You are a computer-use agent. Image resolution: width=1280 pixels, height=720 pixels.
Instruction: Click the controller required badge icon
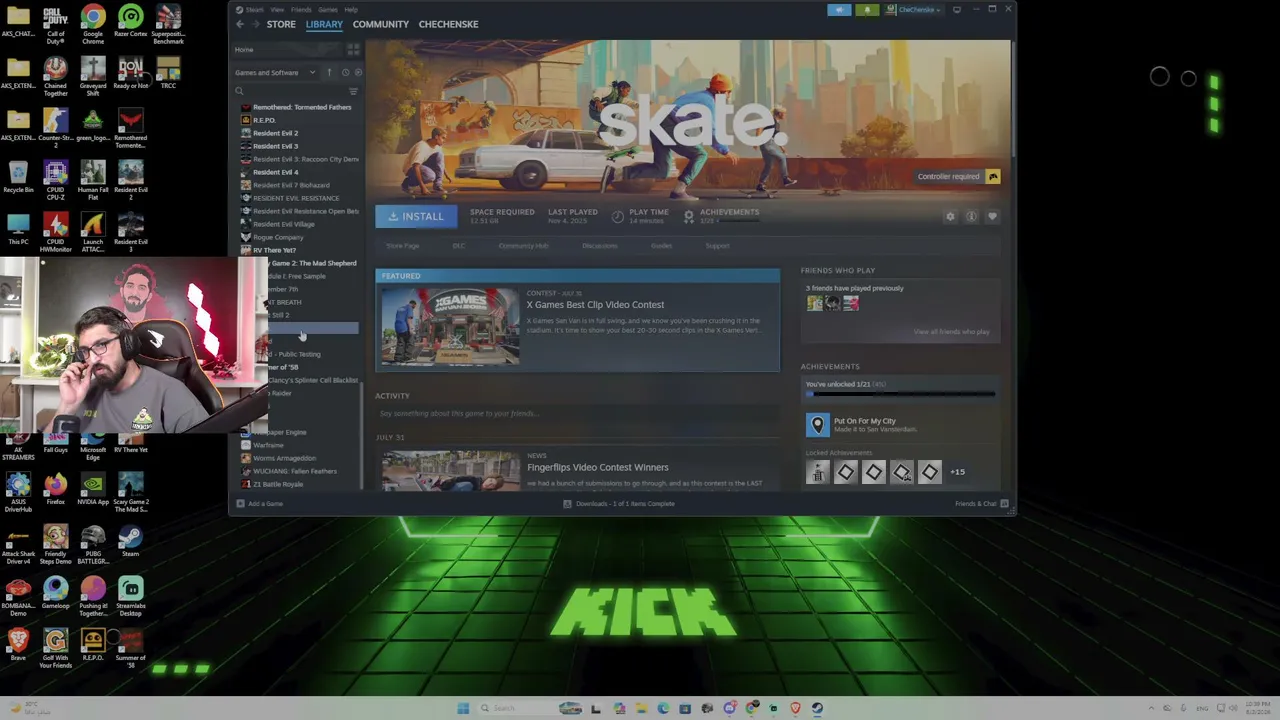click(x=993, y=177)
